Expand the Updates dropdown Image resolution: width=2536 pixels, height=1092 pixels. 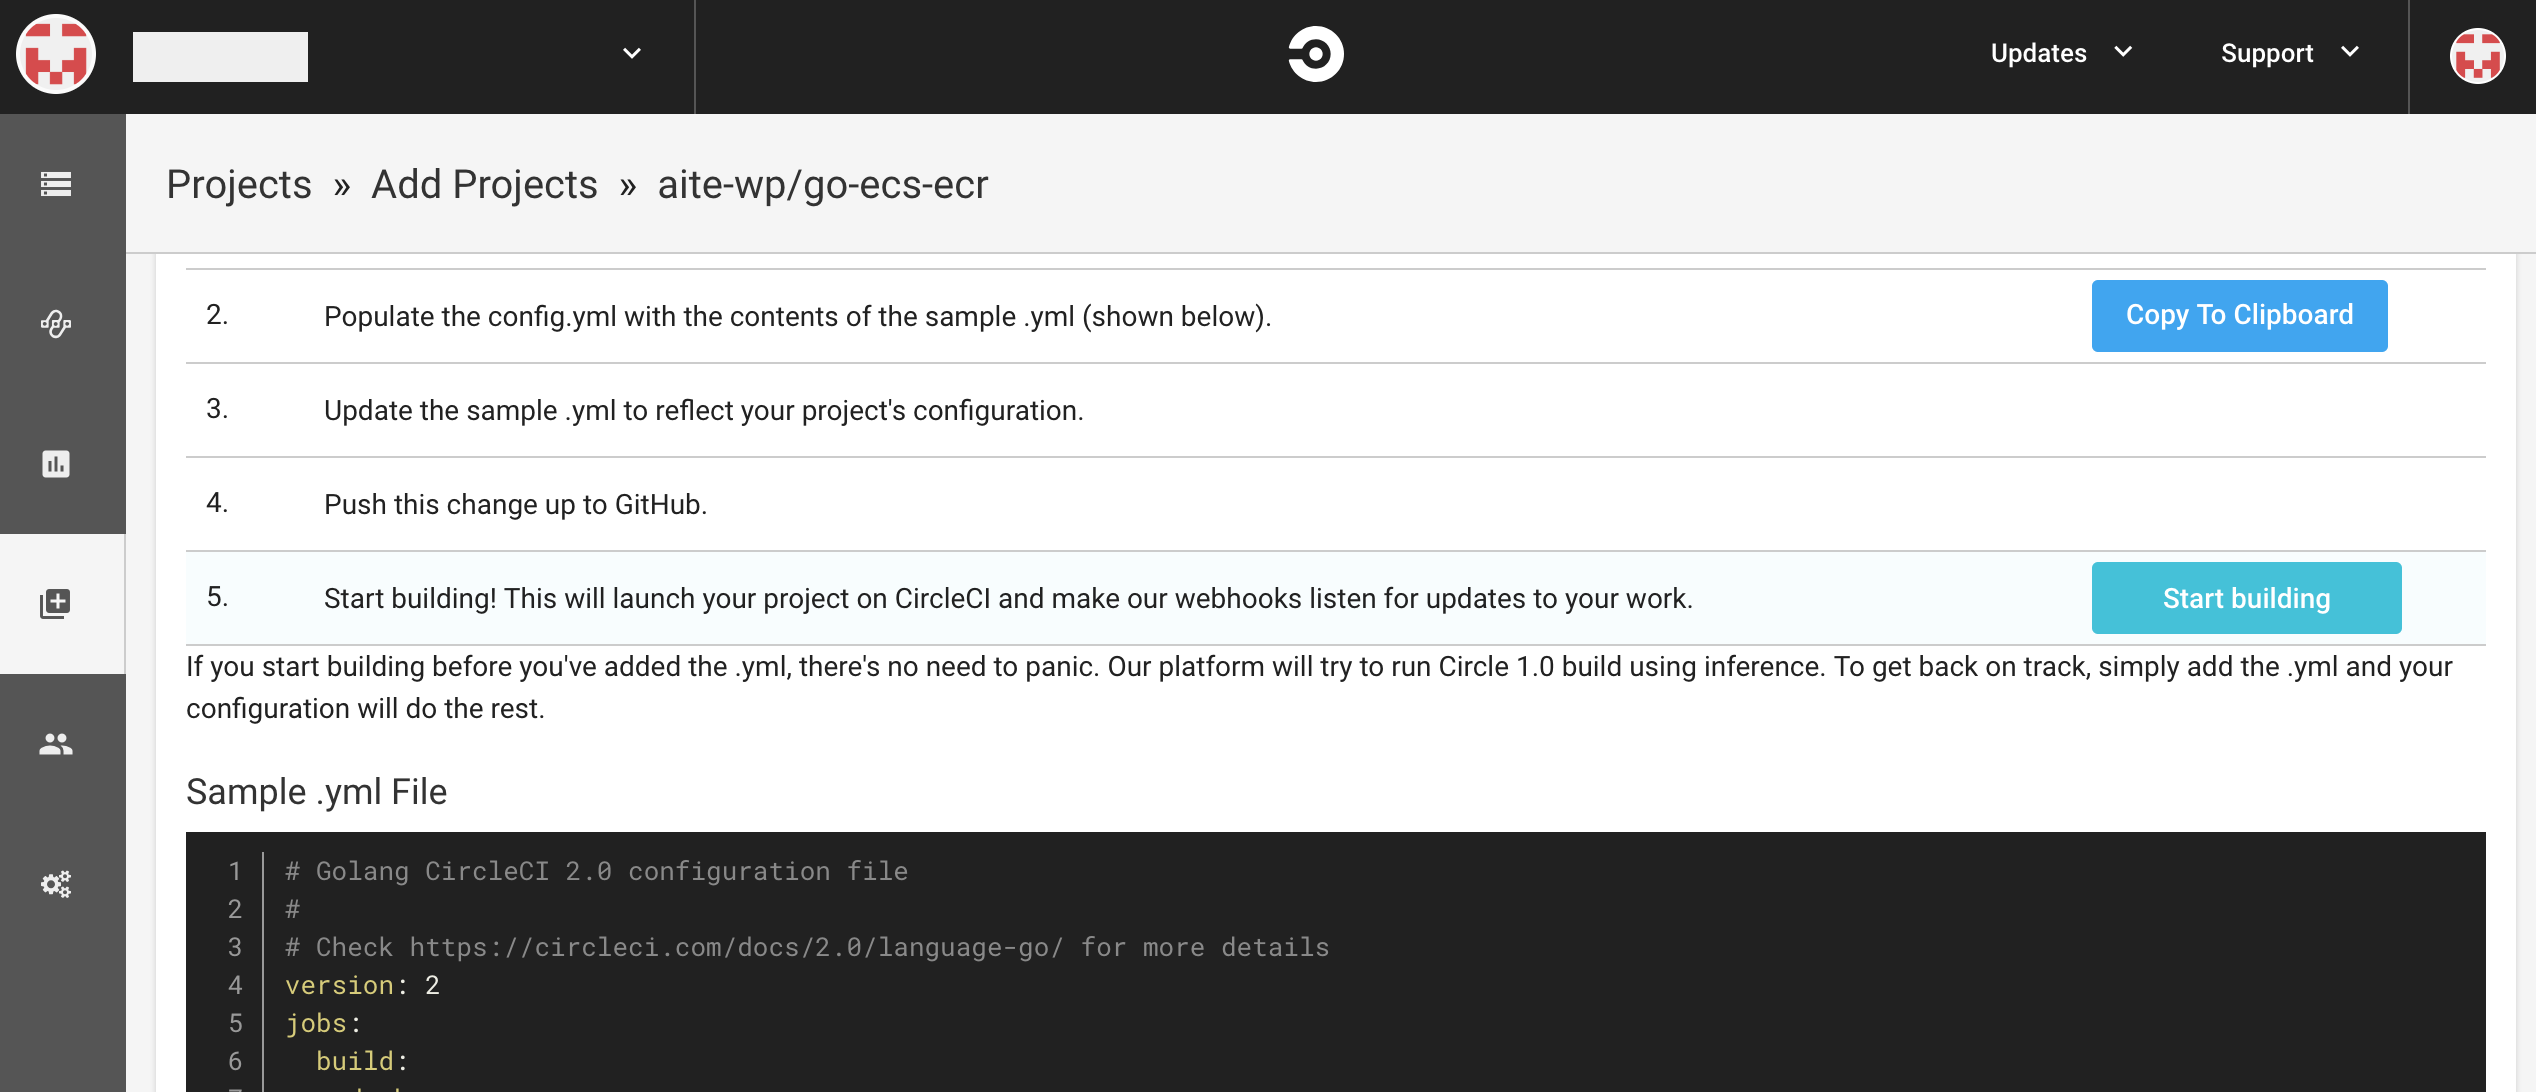point(2061,53)
